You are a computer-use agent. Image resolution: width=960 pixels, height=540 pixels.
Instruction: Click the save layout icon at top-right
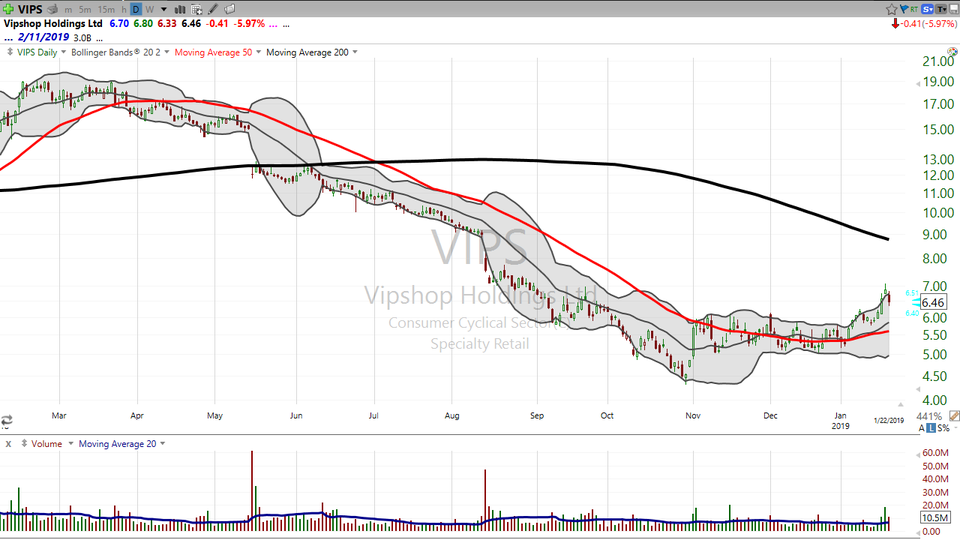(954, 9)
